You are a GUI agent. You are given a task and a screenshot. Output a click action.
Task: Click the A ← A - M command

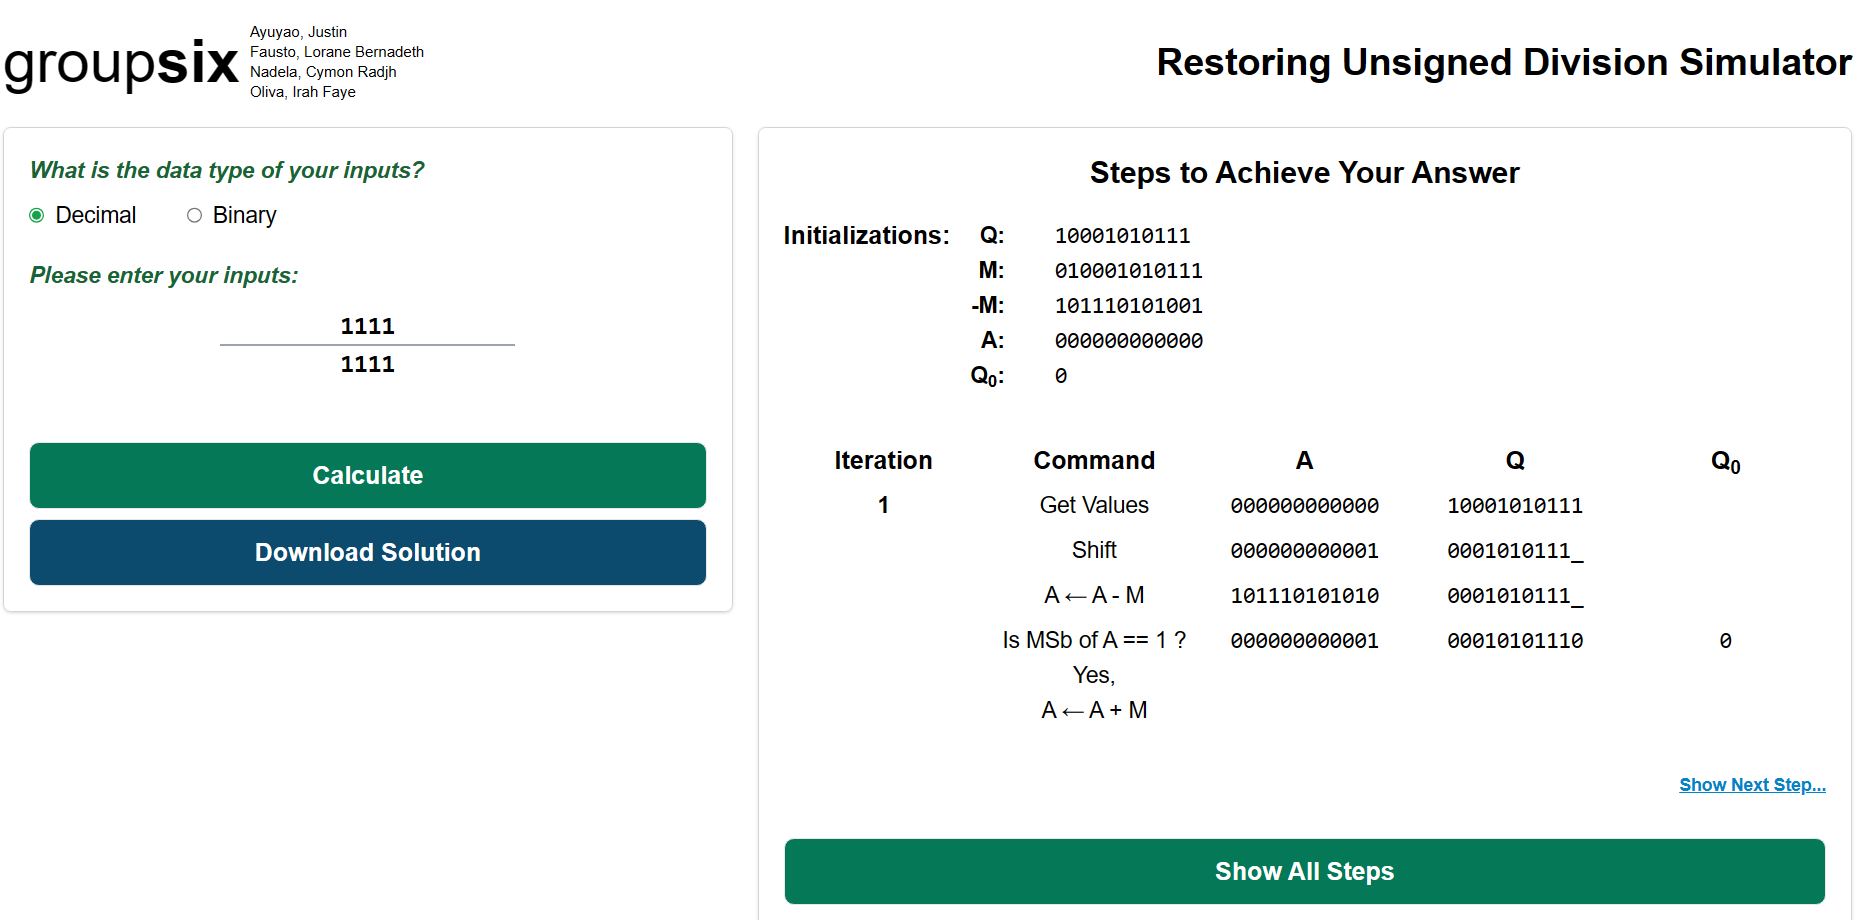pyautogui.click(x=1094, y=595)
